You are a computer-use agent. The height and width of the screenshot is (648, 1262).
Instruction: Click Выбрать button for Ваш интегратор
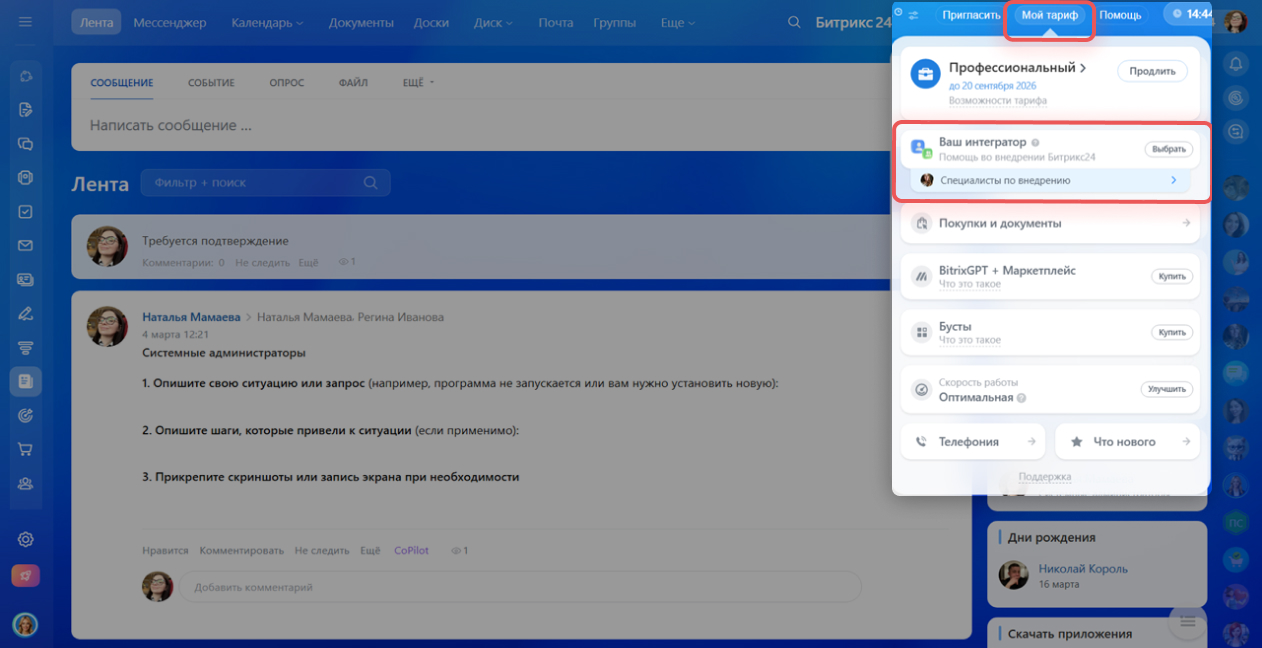pos(1168,149)
